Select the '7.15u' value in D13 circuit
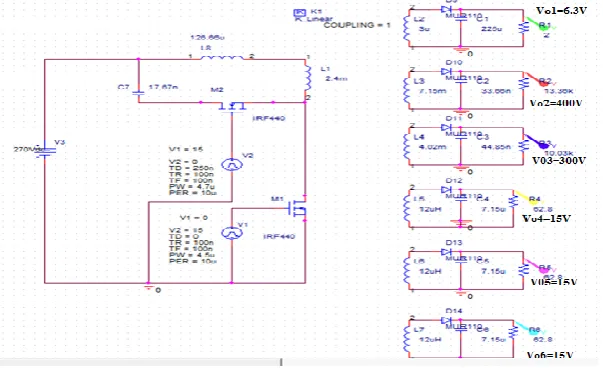Screen dimensions: 603x368 (x=494, y=271)
